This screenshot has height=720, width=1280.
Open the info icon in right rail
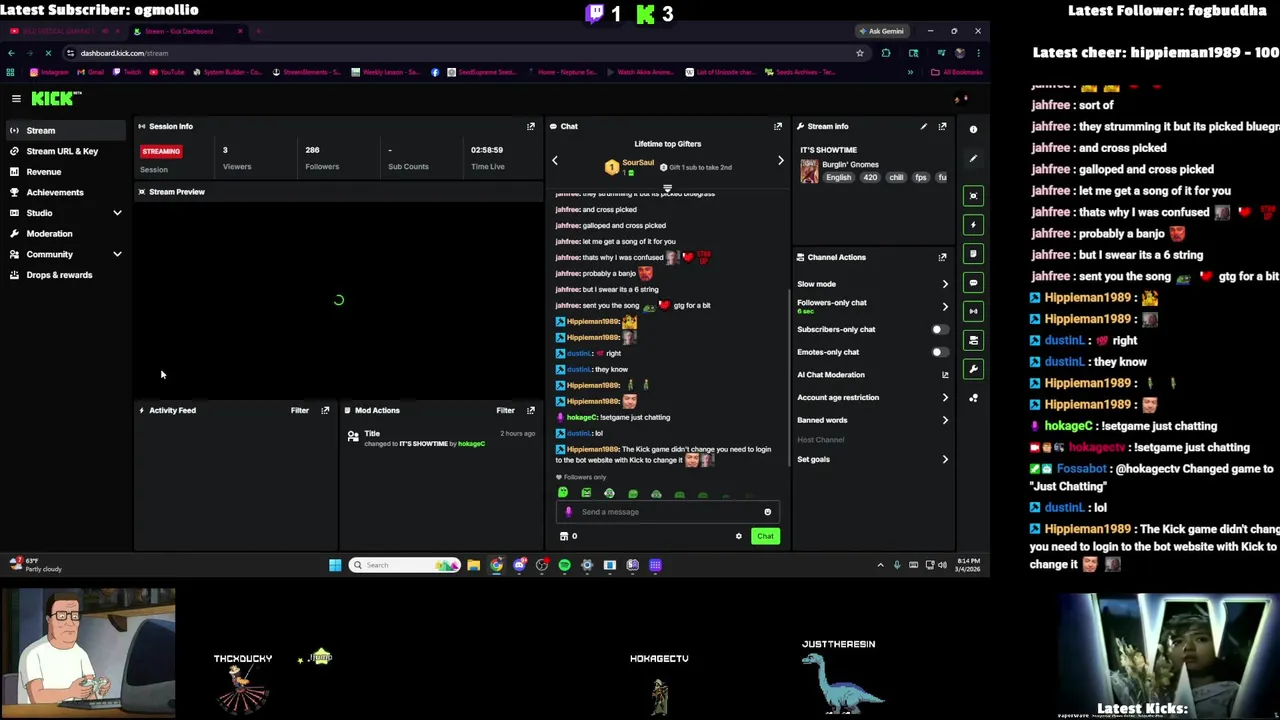(973, 129)
